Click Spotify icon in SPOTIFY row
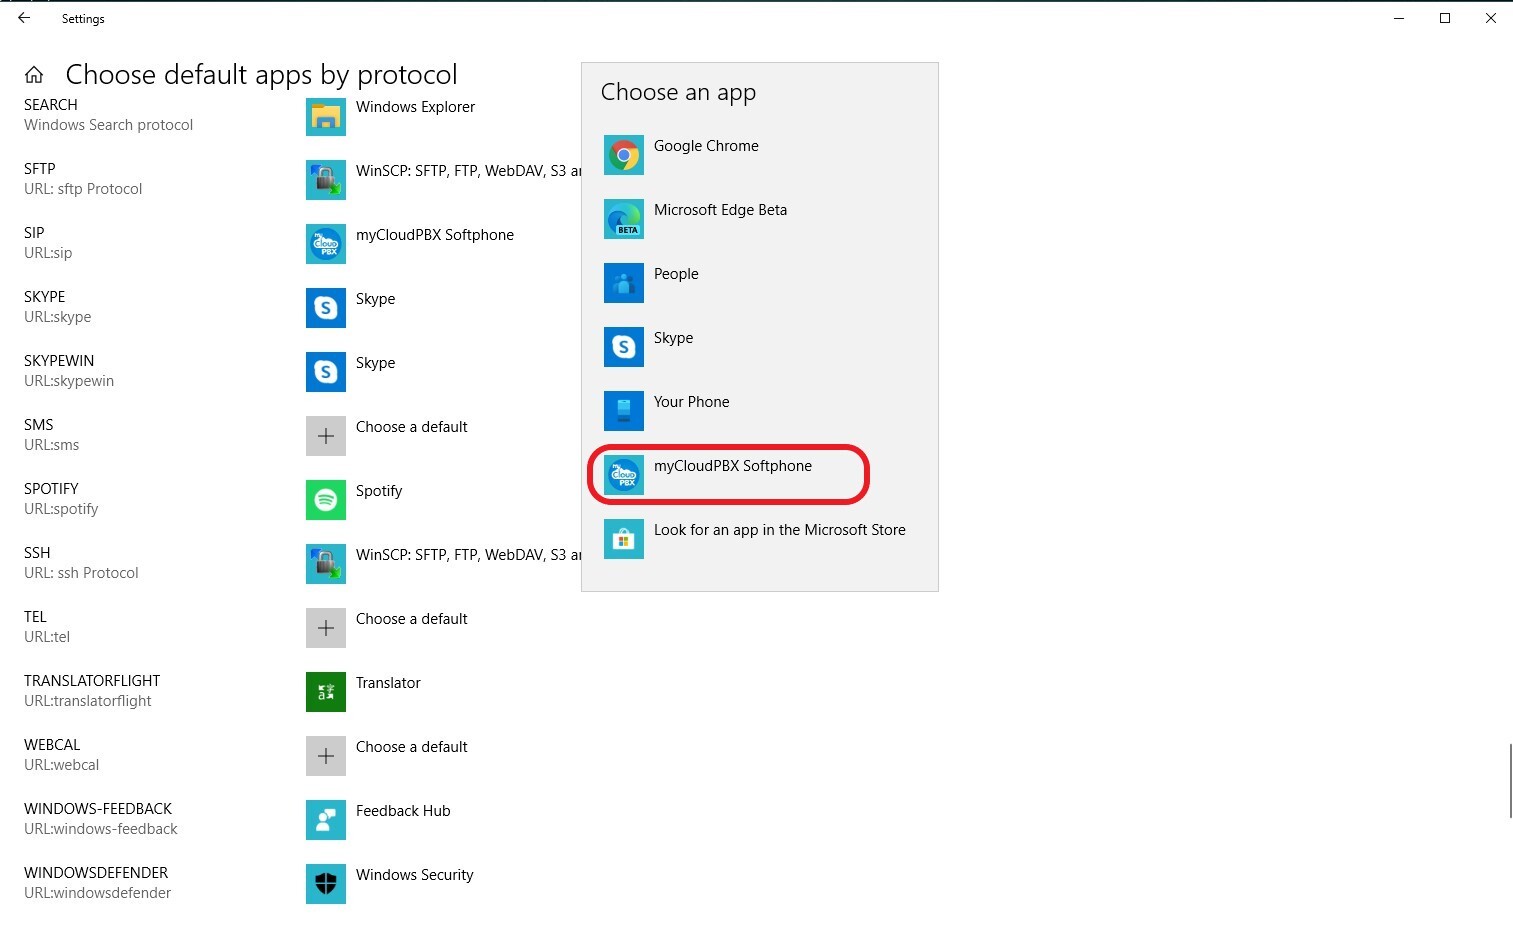The image size is (1513, 925). click(326, 500)
